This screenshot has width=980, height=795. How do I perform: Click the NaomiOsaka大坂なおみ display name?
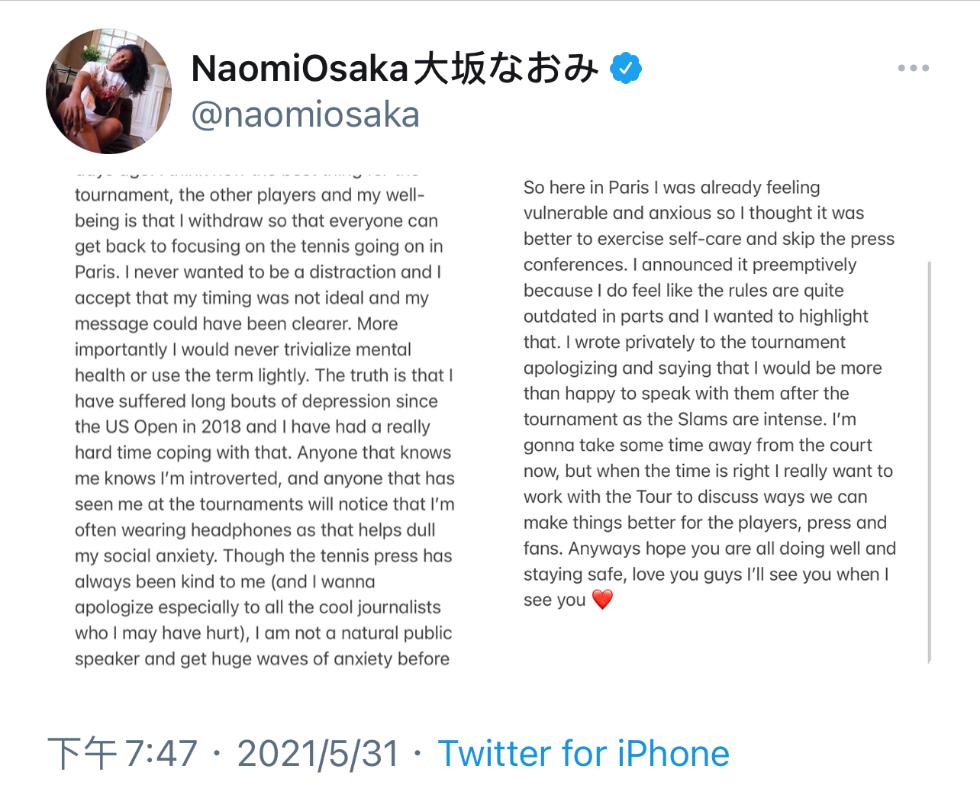395,68
